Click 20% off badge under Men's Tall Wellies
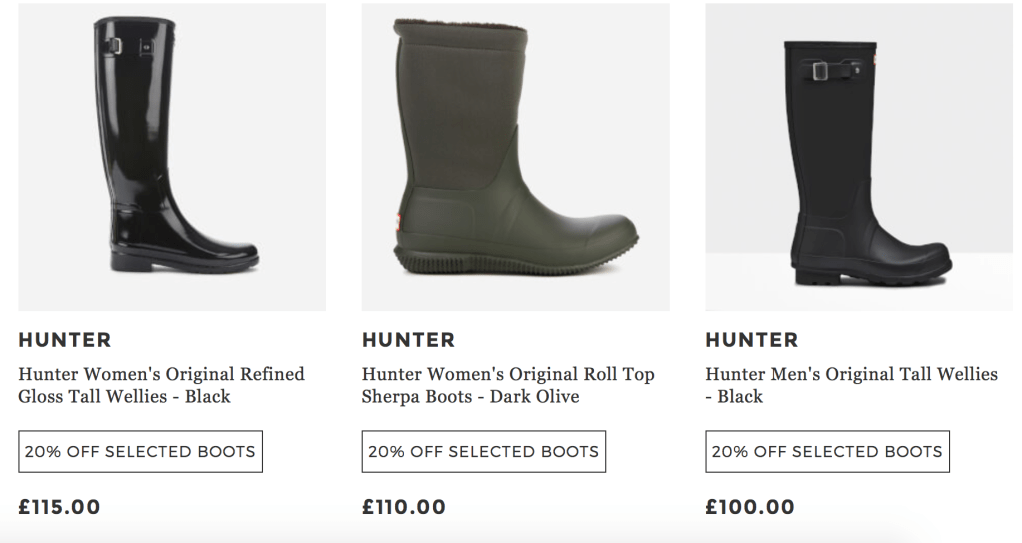Viewport: 1022px width, 543px height. [x=827, y=452]
